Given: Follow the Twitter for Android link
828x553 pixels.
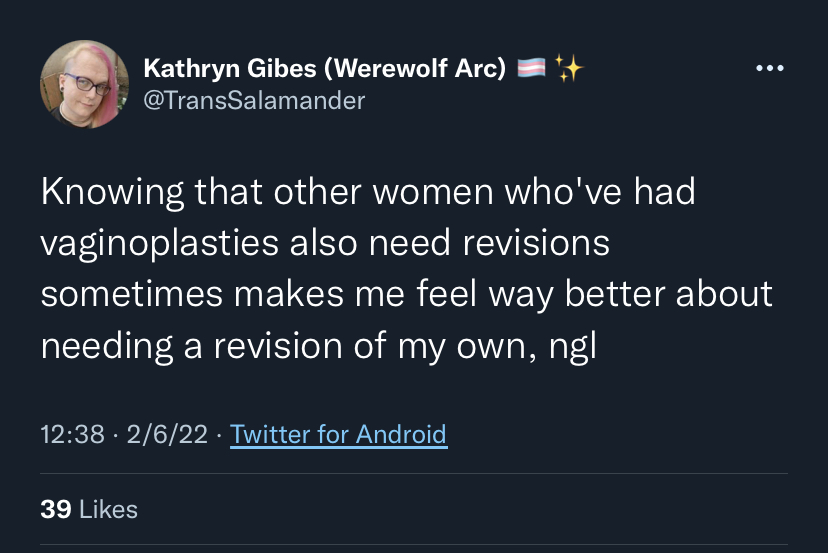Looking at the screenshot, I should coord(338,434).
